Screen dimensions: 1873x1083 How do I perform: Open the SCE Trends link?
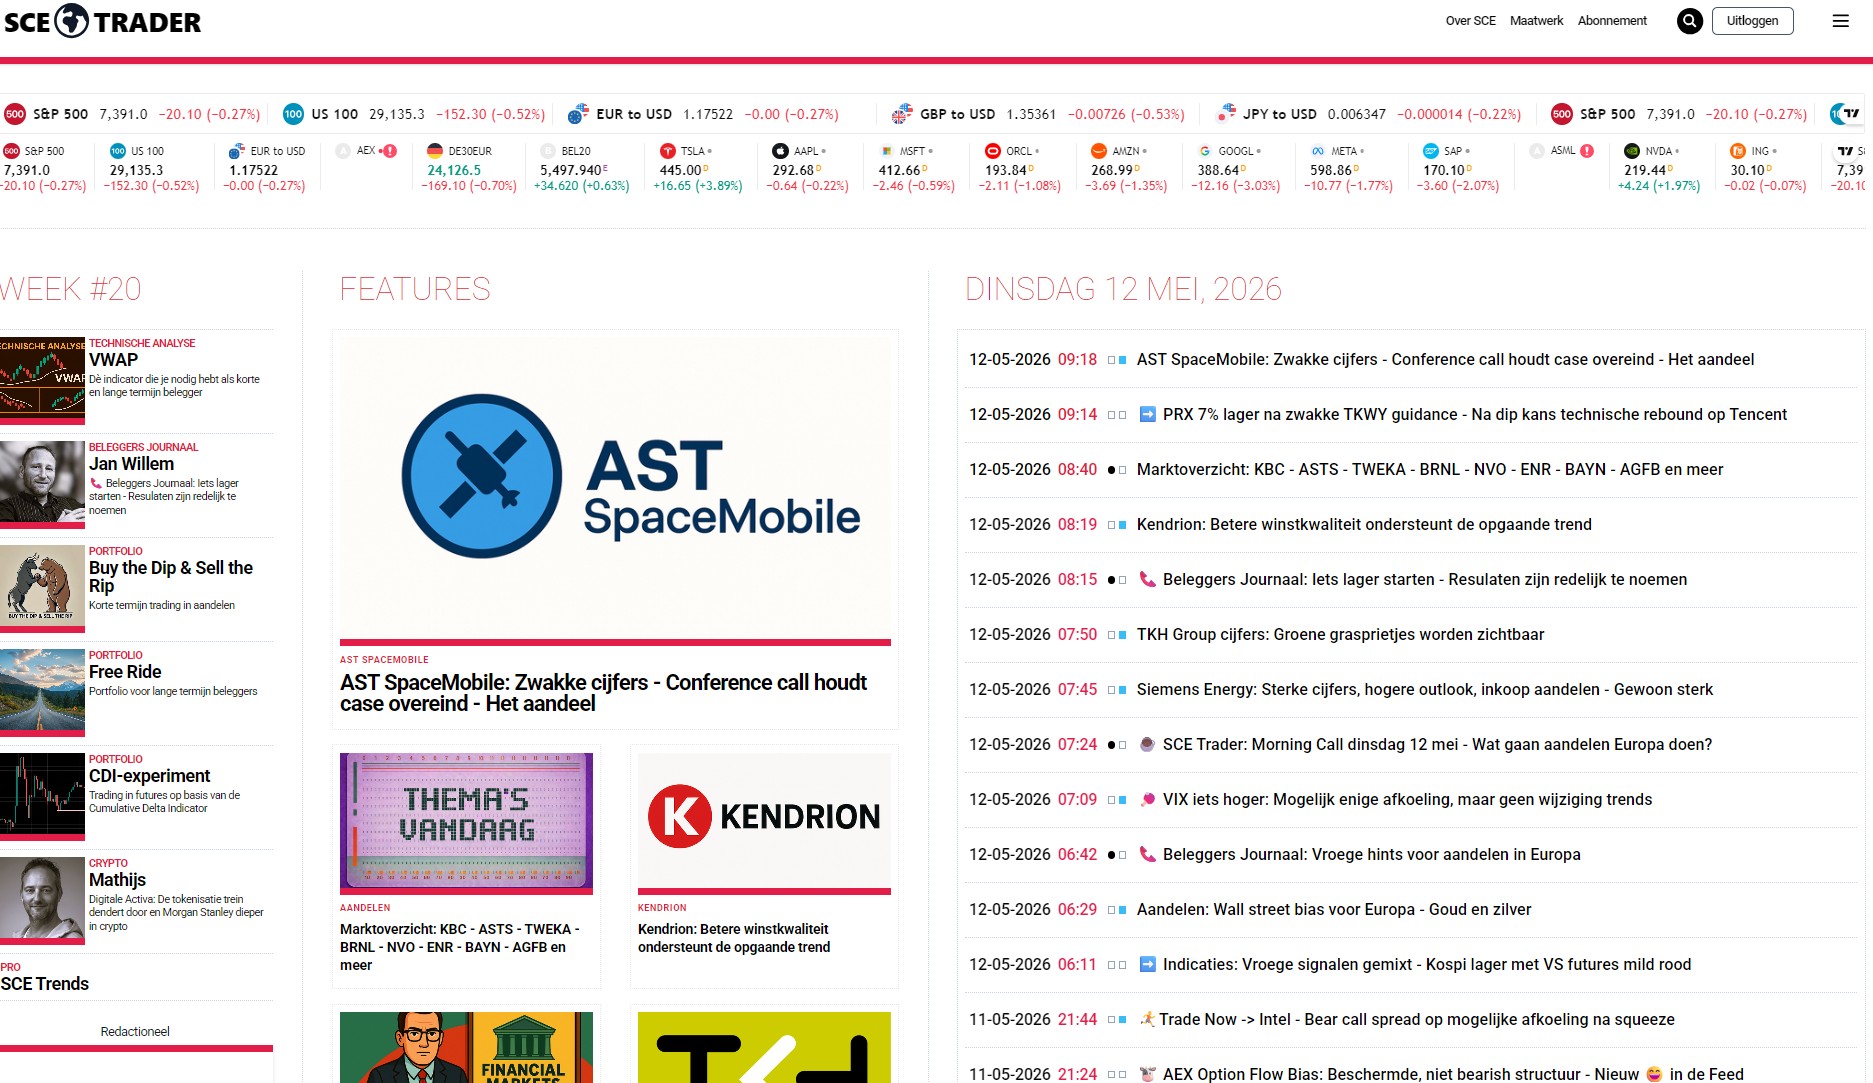[x=45, y=984]
